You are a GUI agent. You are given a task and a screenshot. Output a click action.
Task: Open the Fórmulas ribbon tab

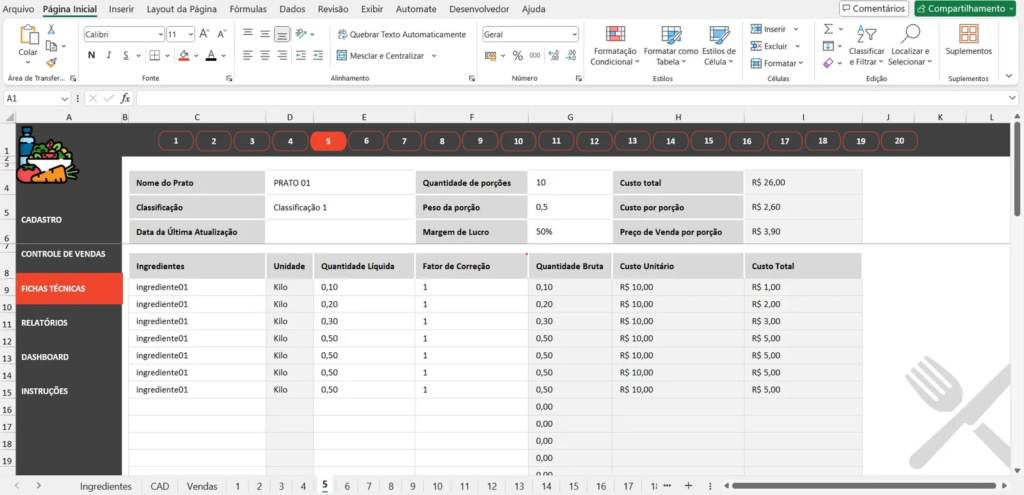coord(248,9)
